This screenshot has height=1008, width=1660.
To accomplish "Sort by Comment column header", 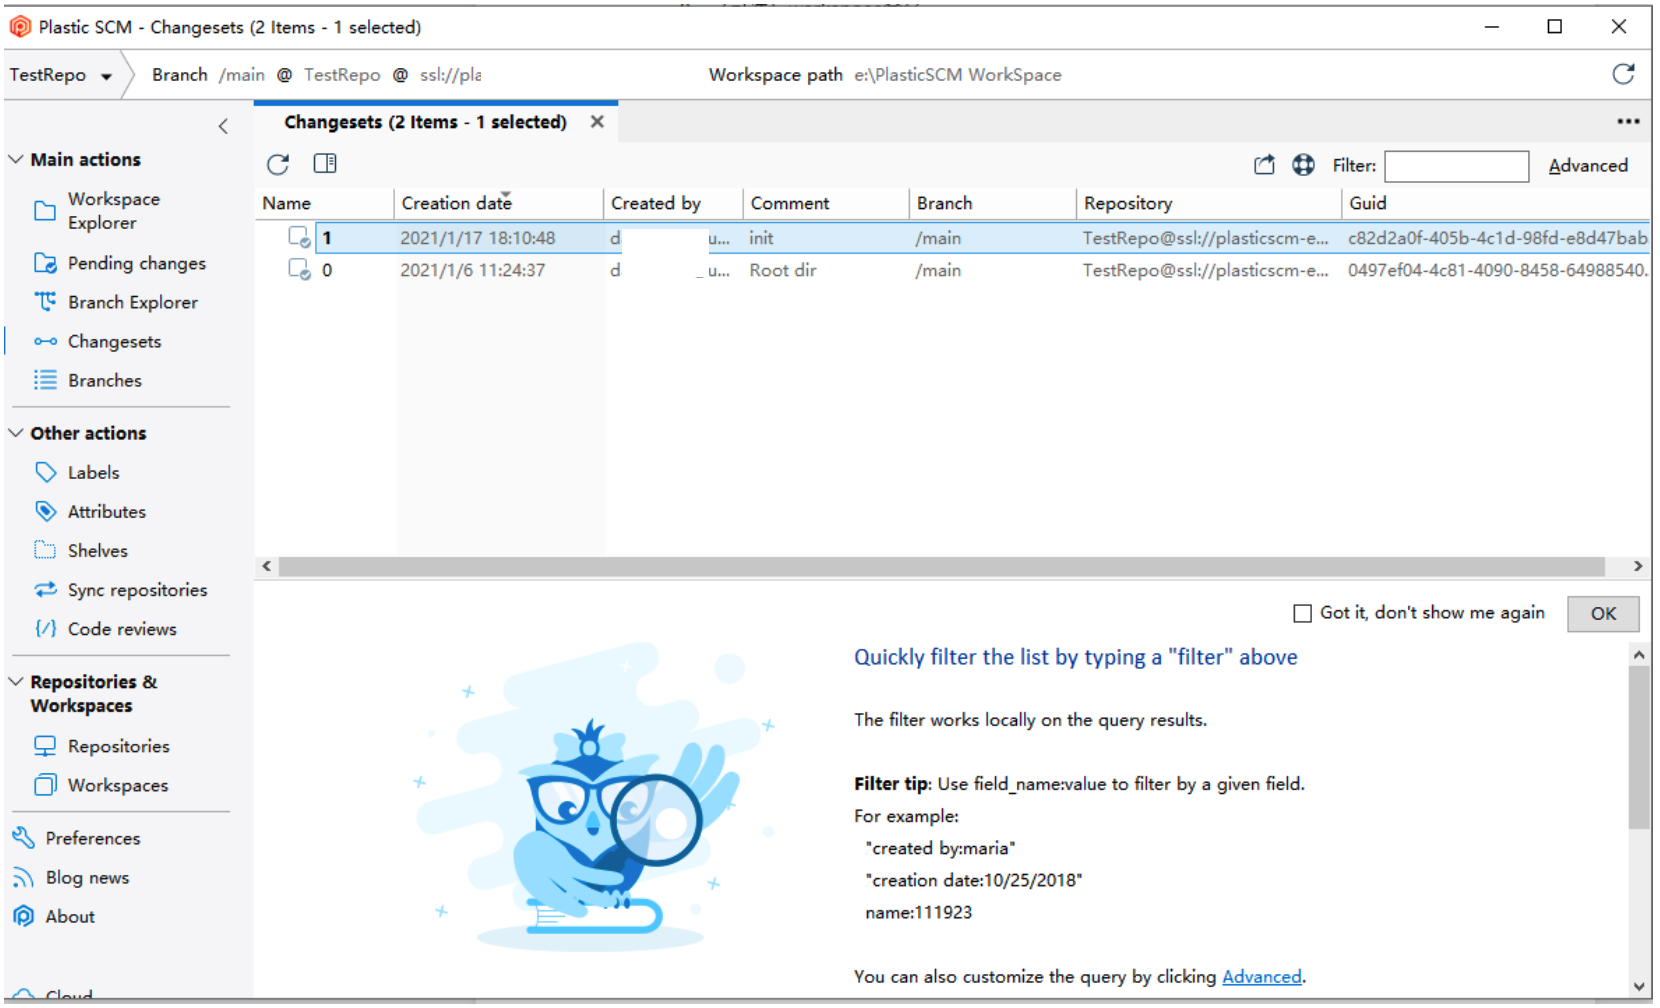I will tap(826, 203).
